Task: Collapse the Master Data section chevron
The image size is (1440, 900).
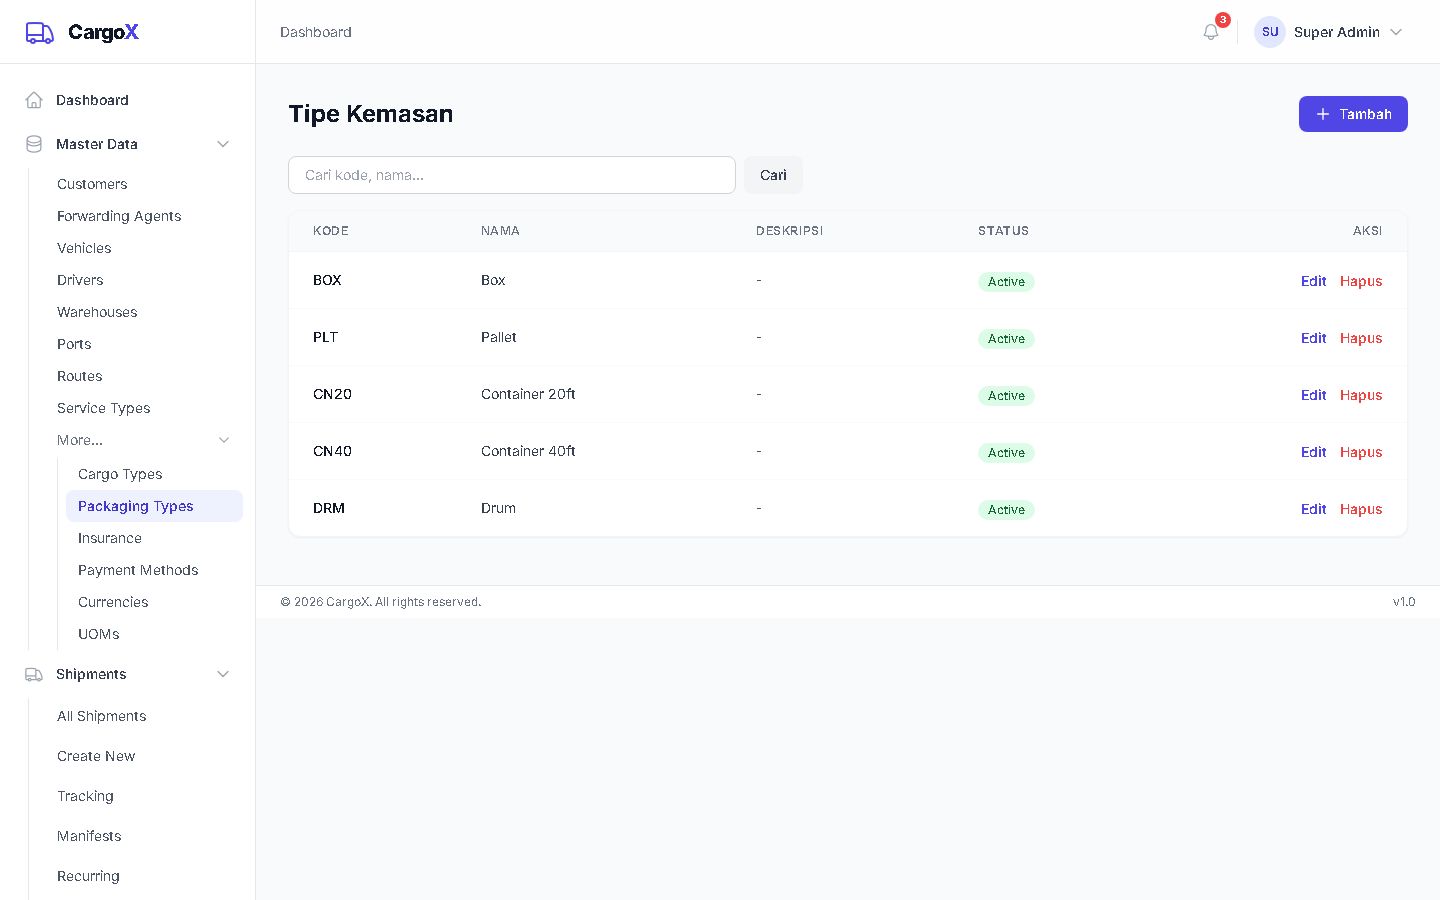Action: (x=223, y=144)
